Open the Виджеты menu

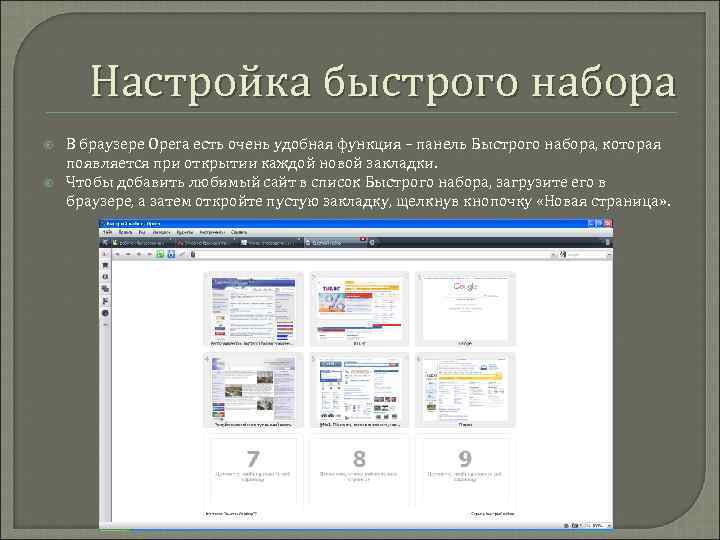click(x=185, y=232)
